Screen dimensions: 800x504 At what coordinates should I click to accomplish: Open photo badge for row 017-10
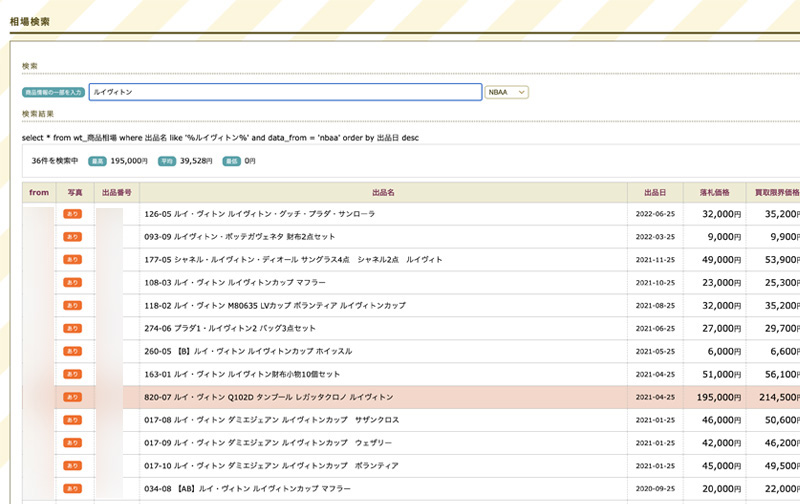pos(72,466)
